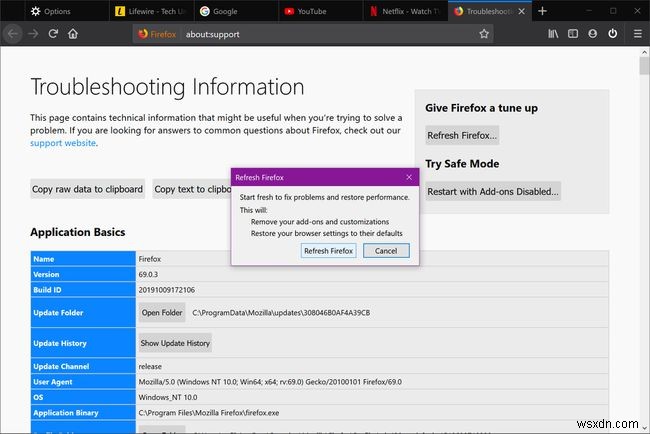Select the OS value Windows_NT 10.0

(x=168, y=397)
